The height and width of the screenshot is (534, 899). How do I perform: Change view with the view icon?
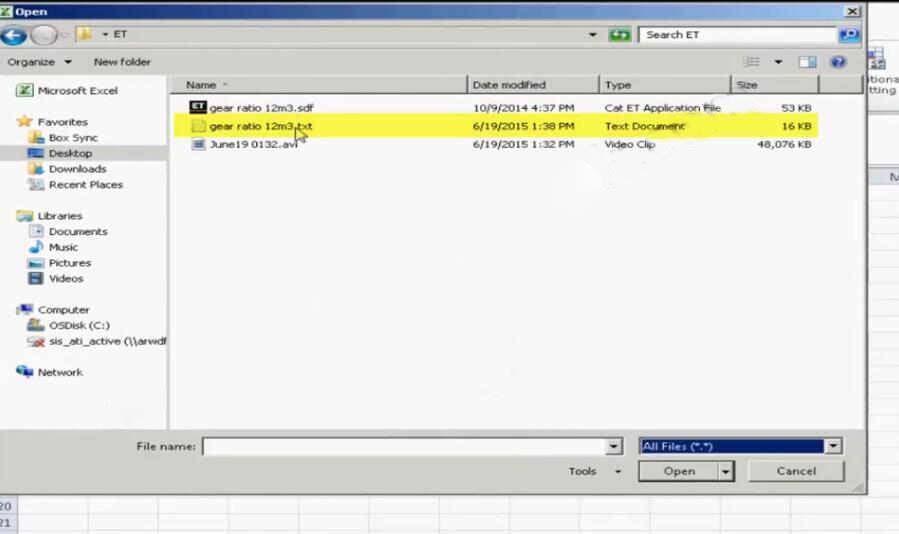(752, 61)
